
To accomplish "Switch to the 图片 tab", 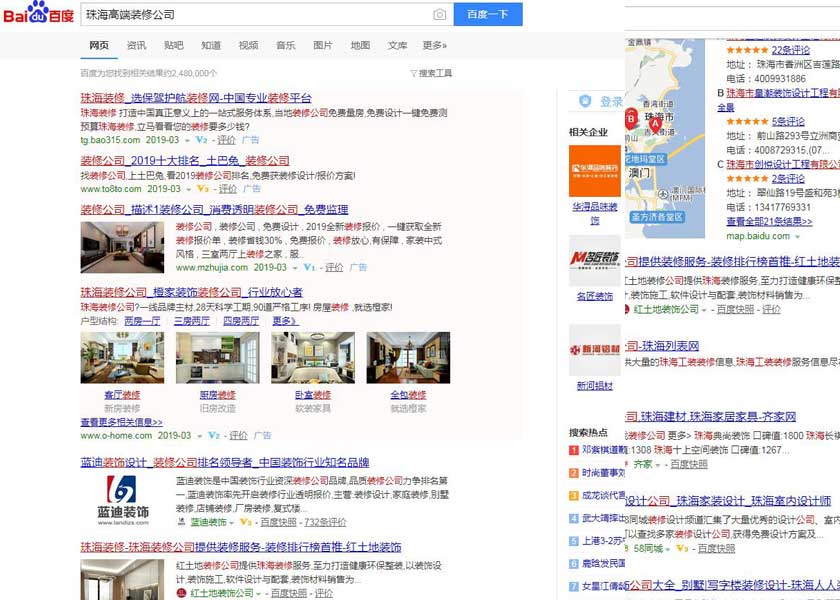I will pyautogui.click(x=323, y=46).
